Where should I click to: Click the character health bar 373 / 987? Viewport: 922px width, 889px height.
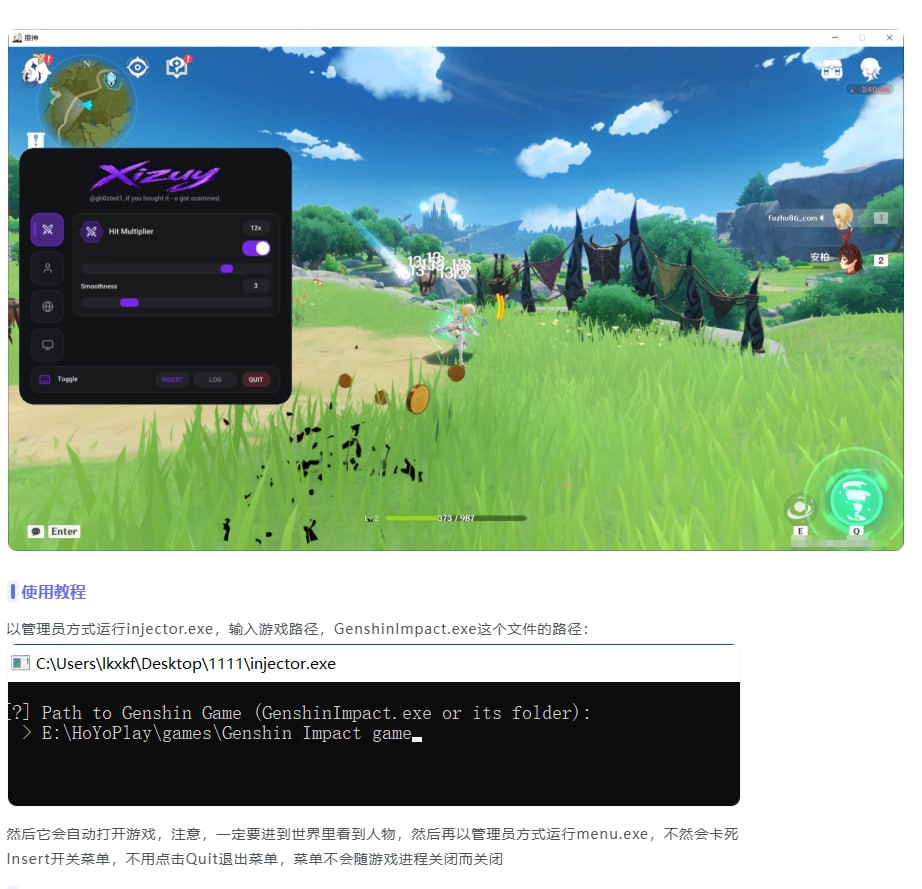[456, 518]
